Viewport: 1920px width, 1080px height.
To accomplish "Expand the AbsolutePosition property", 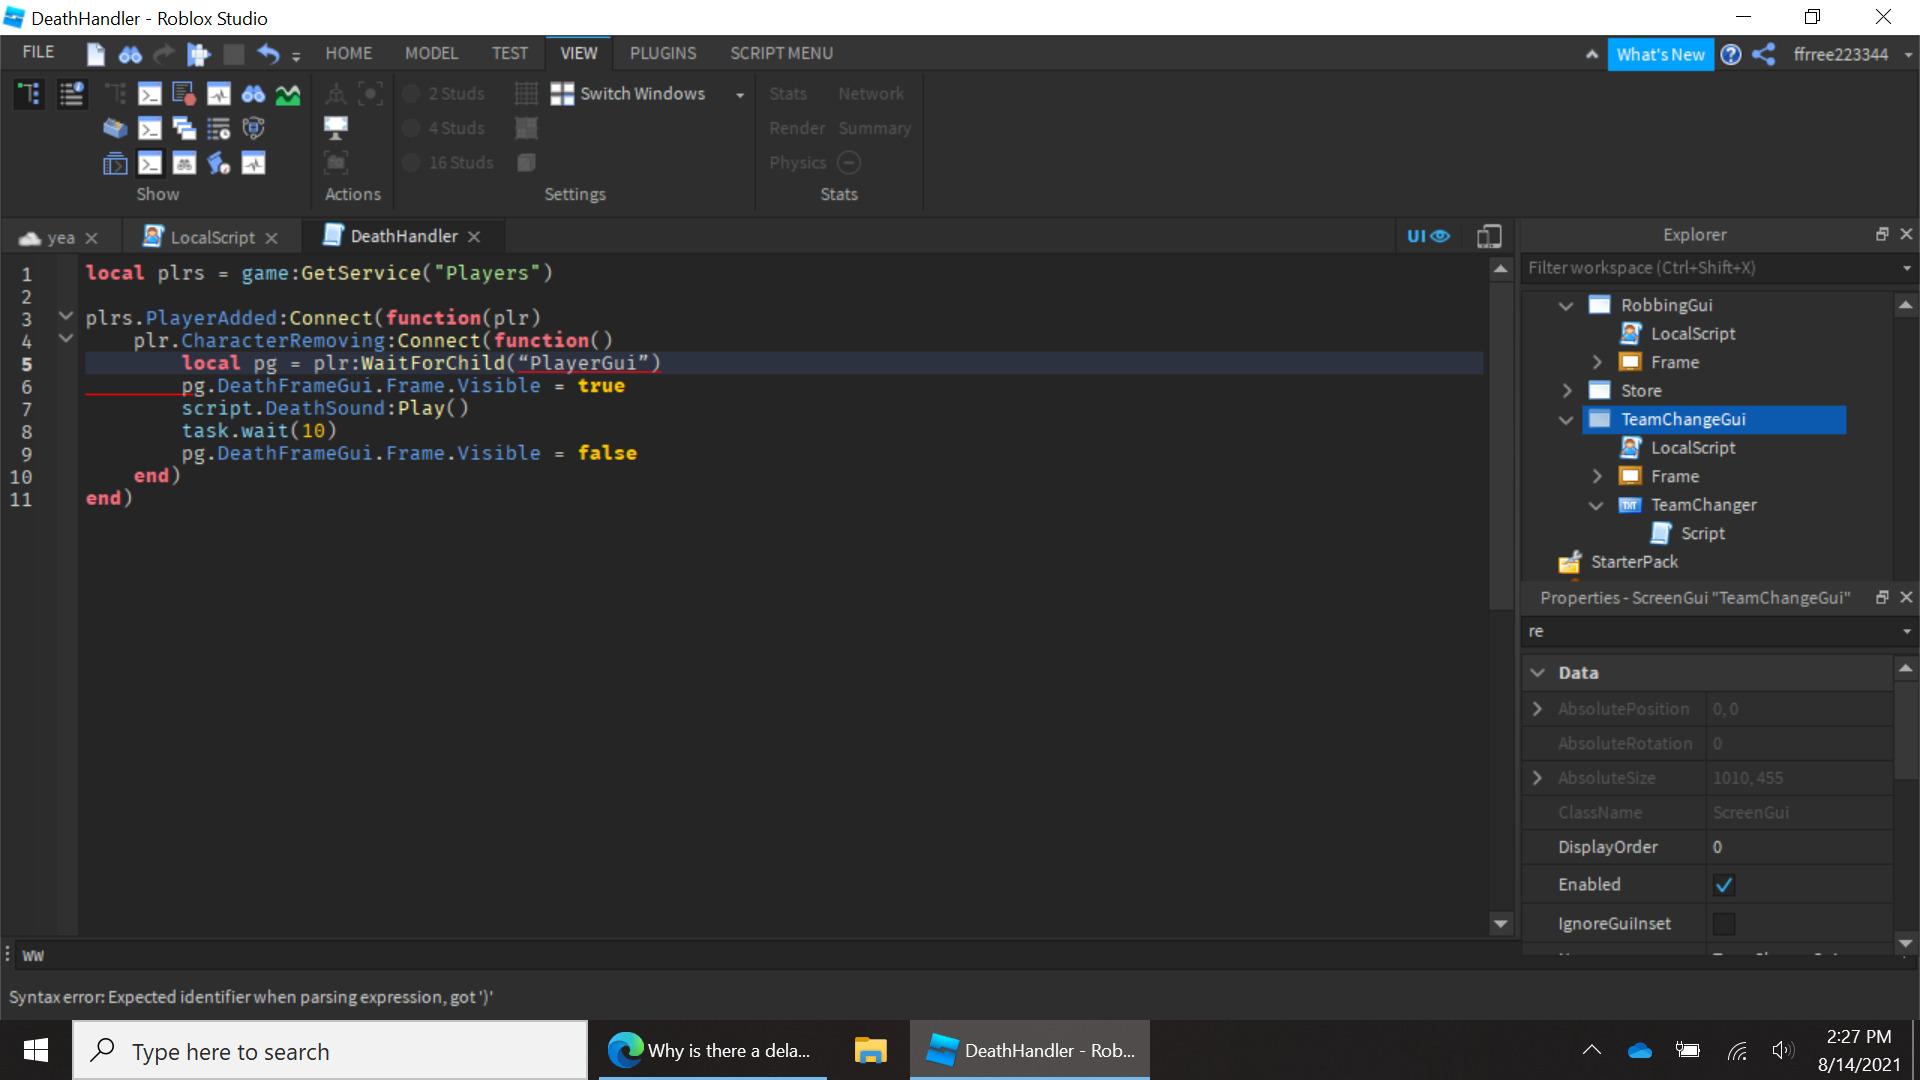I will pos(1537,709).
